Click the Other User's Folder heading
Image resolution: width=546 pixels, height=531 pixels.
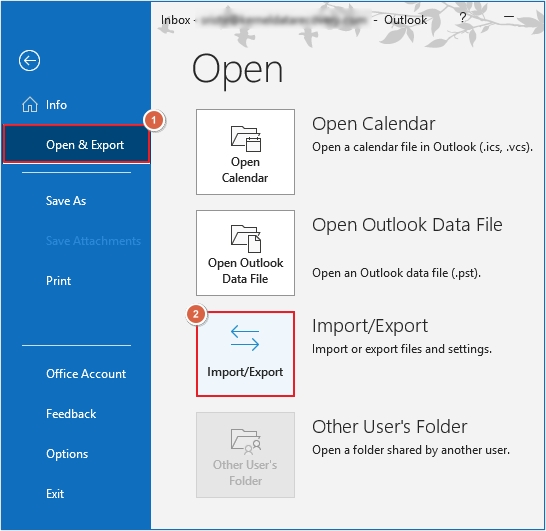click(389, 427)
